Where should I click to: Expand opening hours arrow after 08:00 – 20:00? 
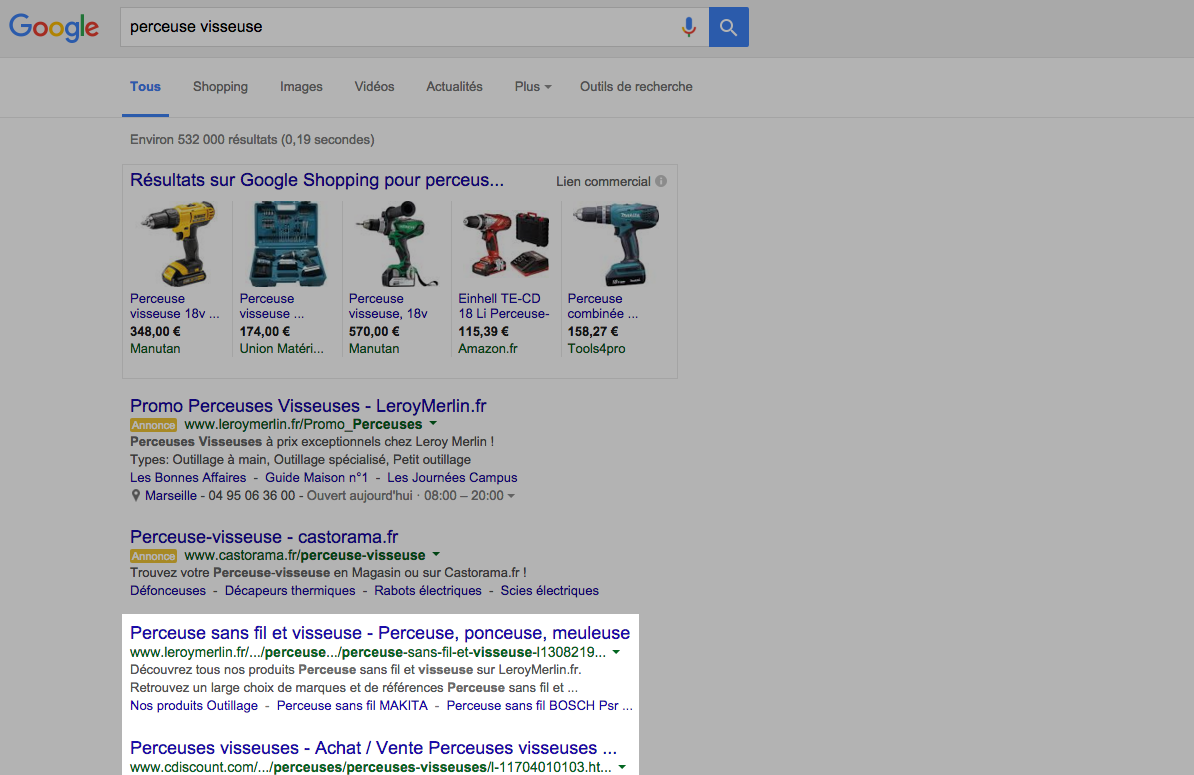pos(511,496)
